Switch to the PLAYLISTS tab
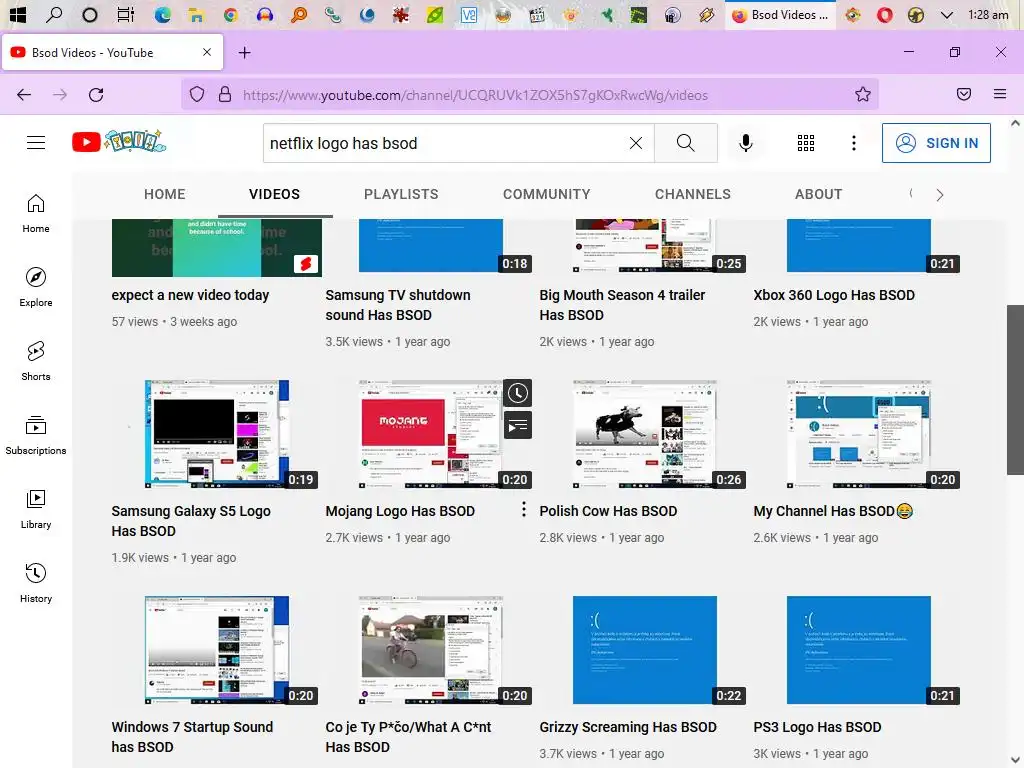The height and width of the screenshot is (768, 1024). [401, 195]
